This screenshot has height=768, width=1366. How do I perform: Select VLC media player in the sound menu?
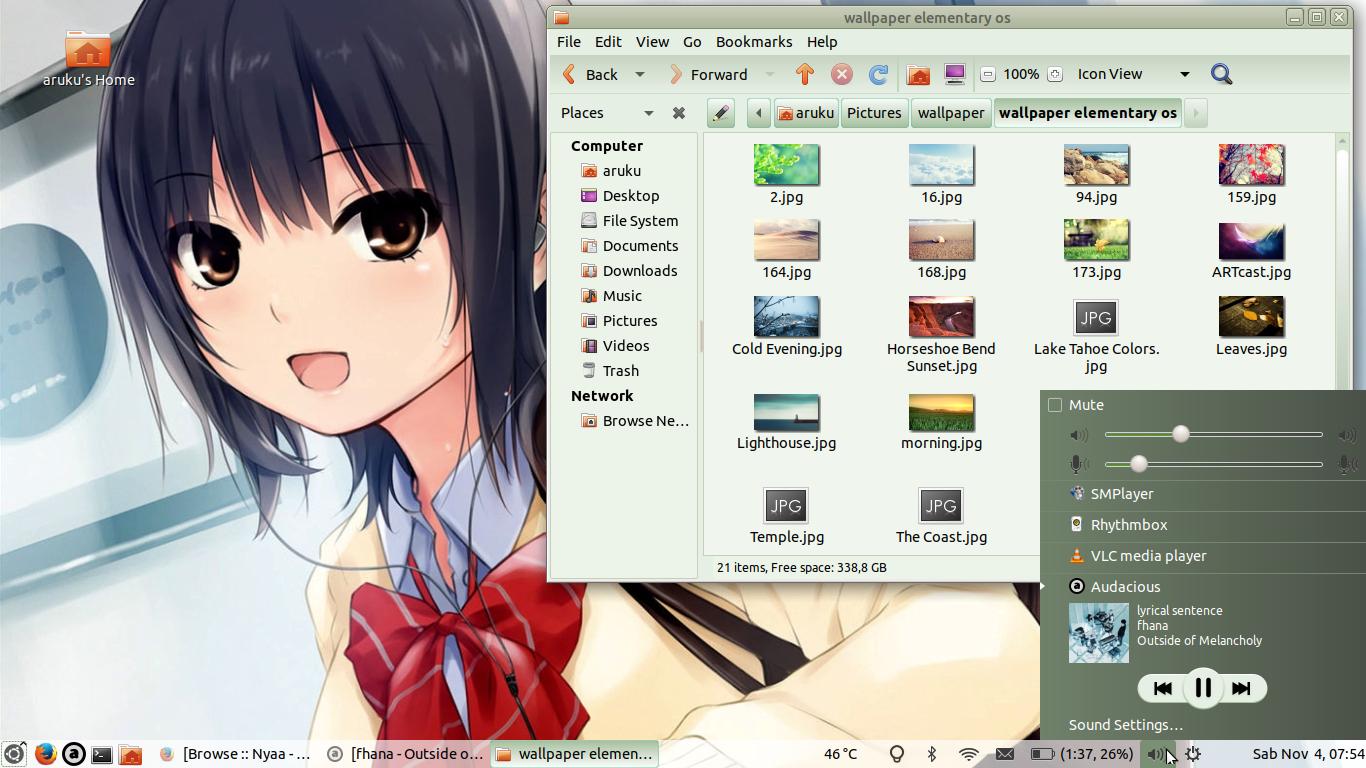[1203, 556]
